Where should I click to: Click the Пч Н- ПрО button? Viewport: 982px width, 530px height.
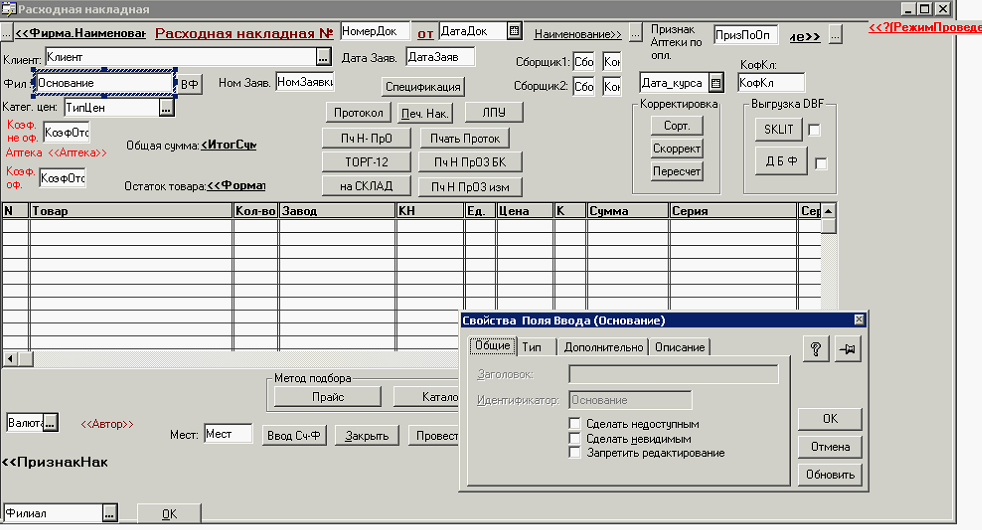tap(366, 138)
